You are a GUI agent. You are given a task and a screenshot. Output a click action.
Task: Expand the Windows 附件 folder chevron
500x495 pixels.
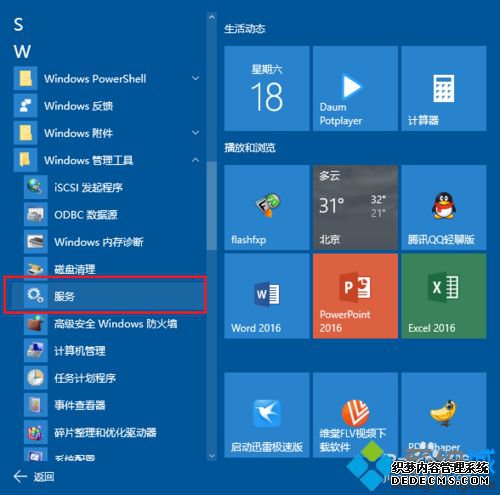coord(196,133)
